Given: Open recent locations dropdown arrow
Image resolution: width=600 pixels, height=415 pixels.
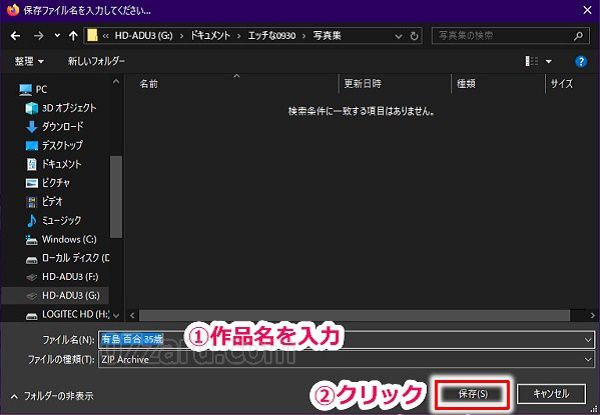Looking at the screenshot, I should click(57, 36).
